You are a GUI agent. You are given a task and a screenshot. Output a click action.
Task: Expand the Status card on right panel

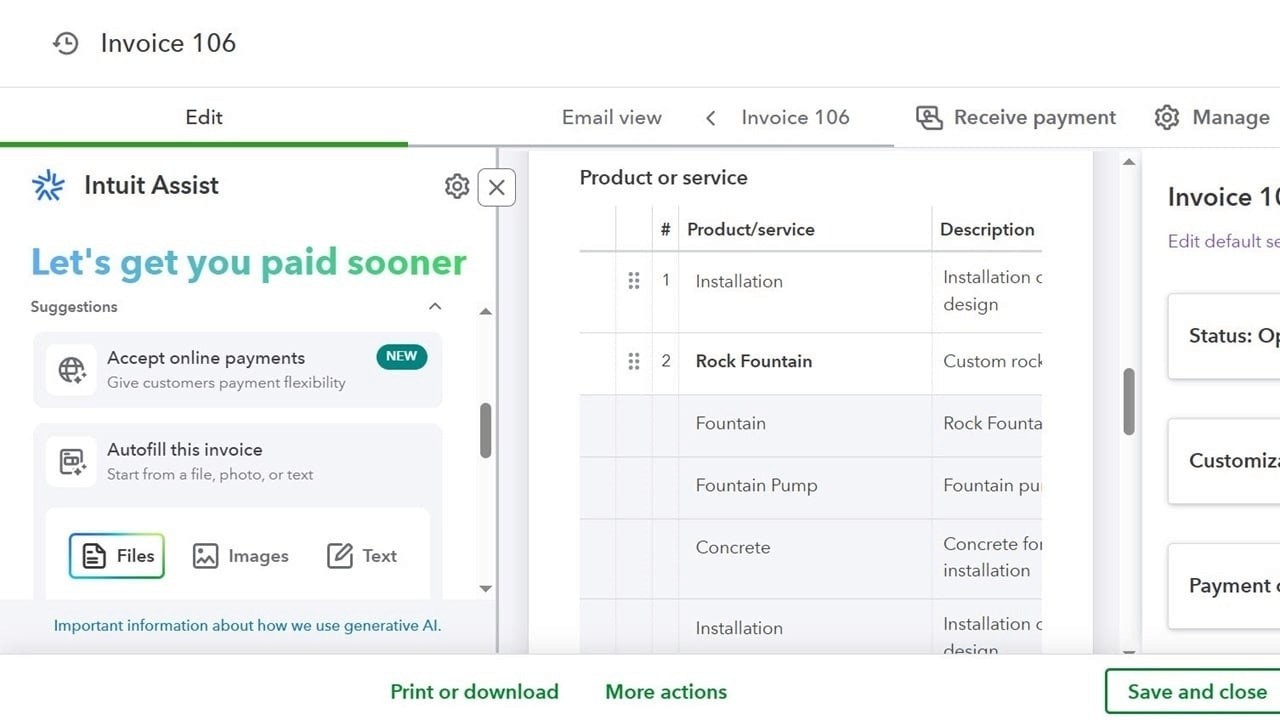pyautogui.click(x=1230, y=337)
